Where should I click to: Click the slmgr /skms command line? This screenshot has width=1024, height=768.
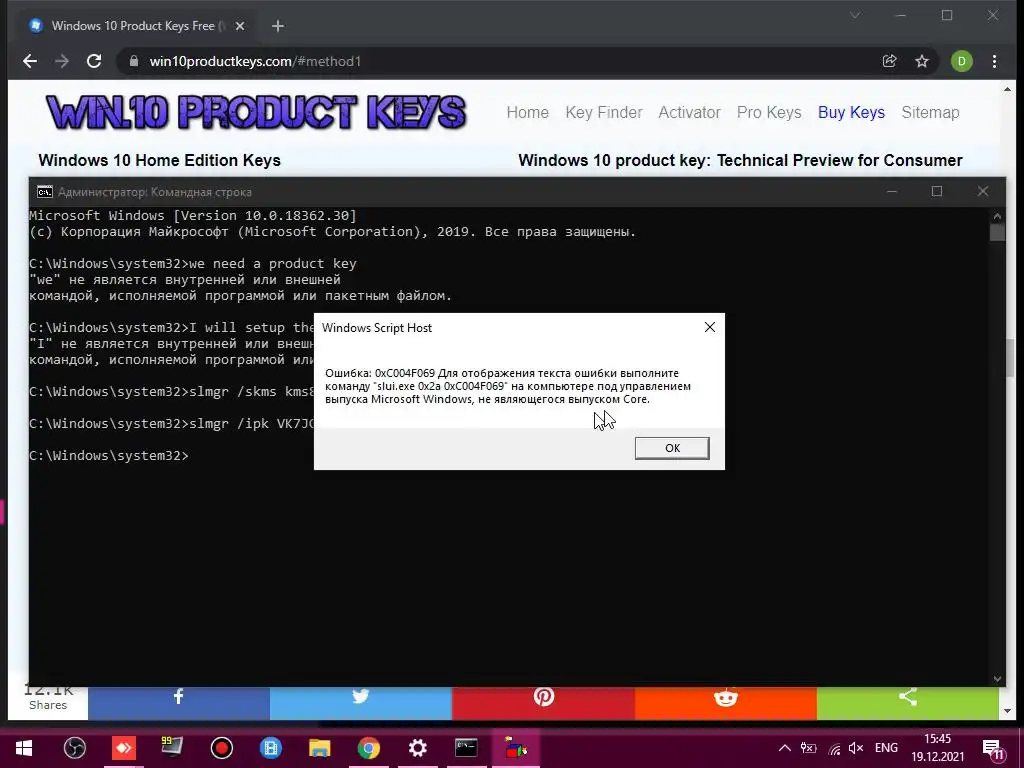[172, 392]
